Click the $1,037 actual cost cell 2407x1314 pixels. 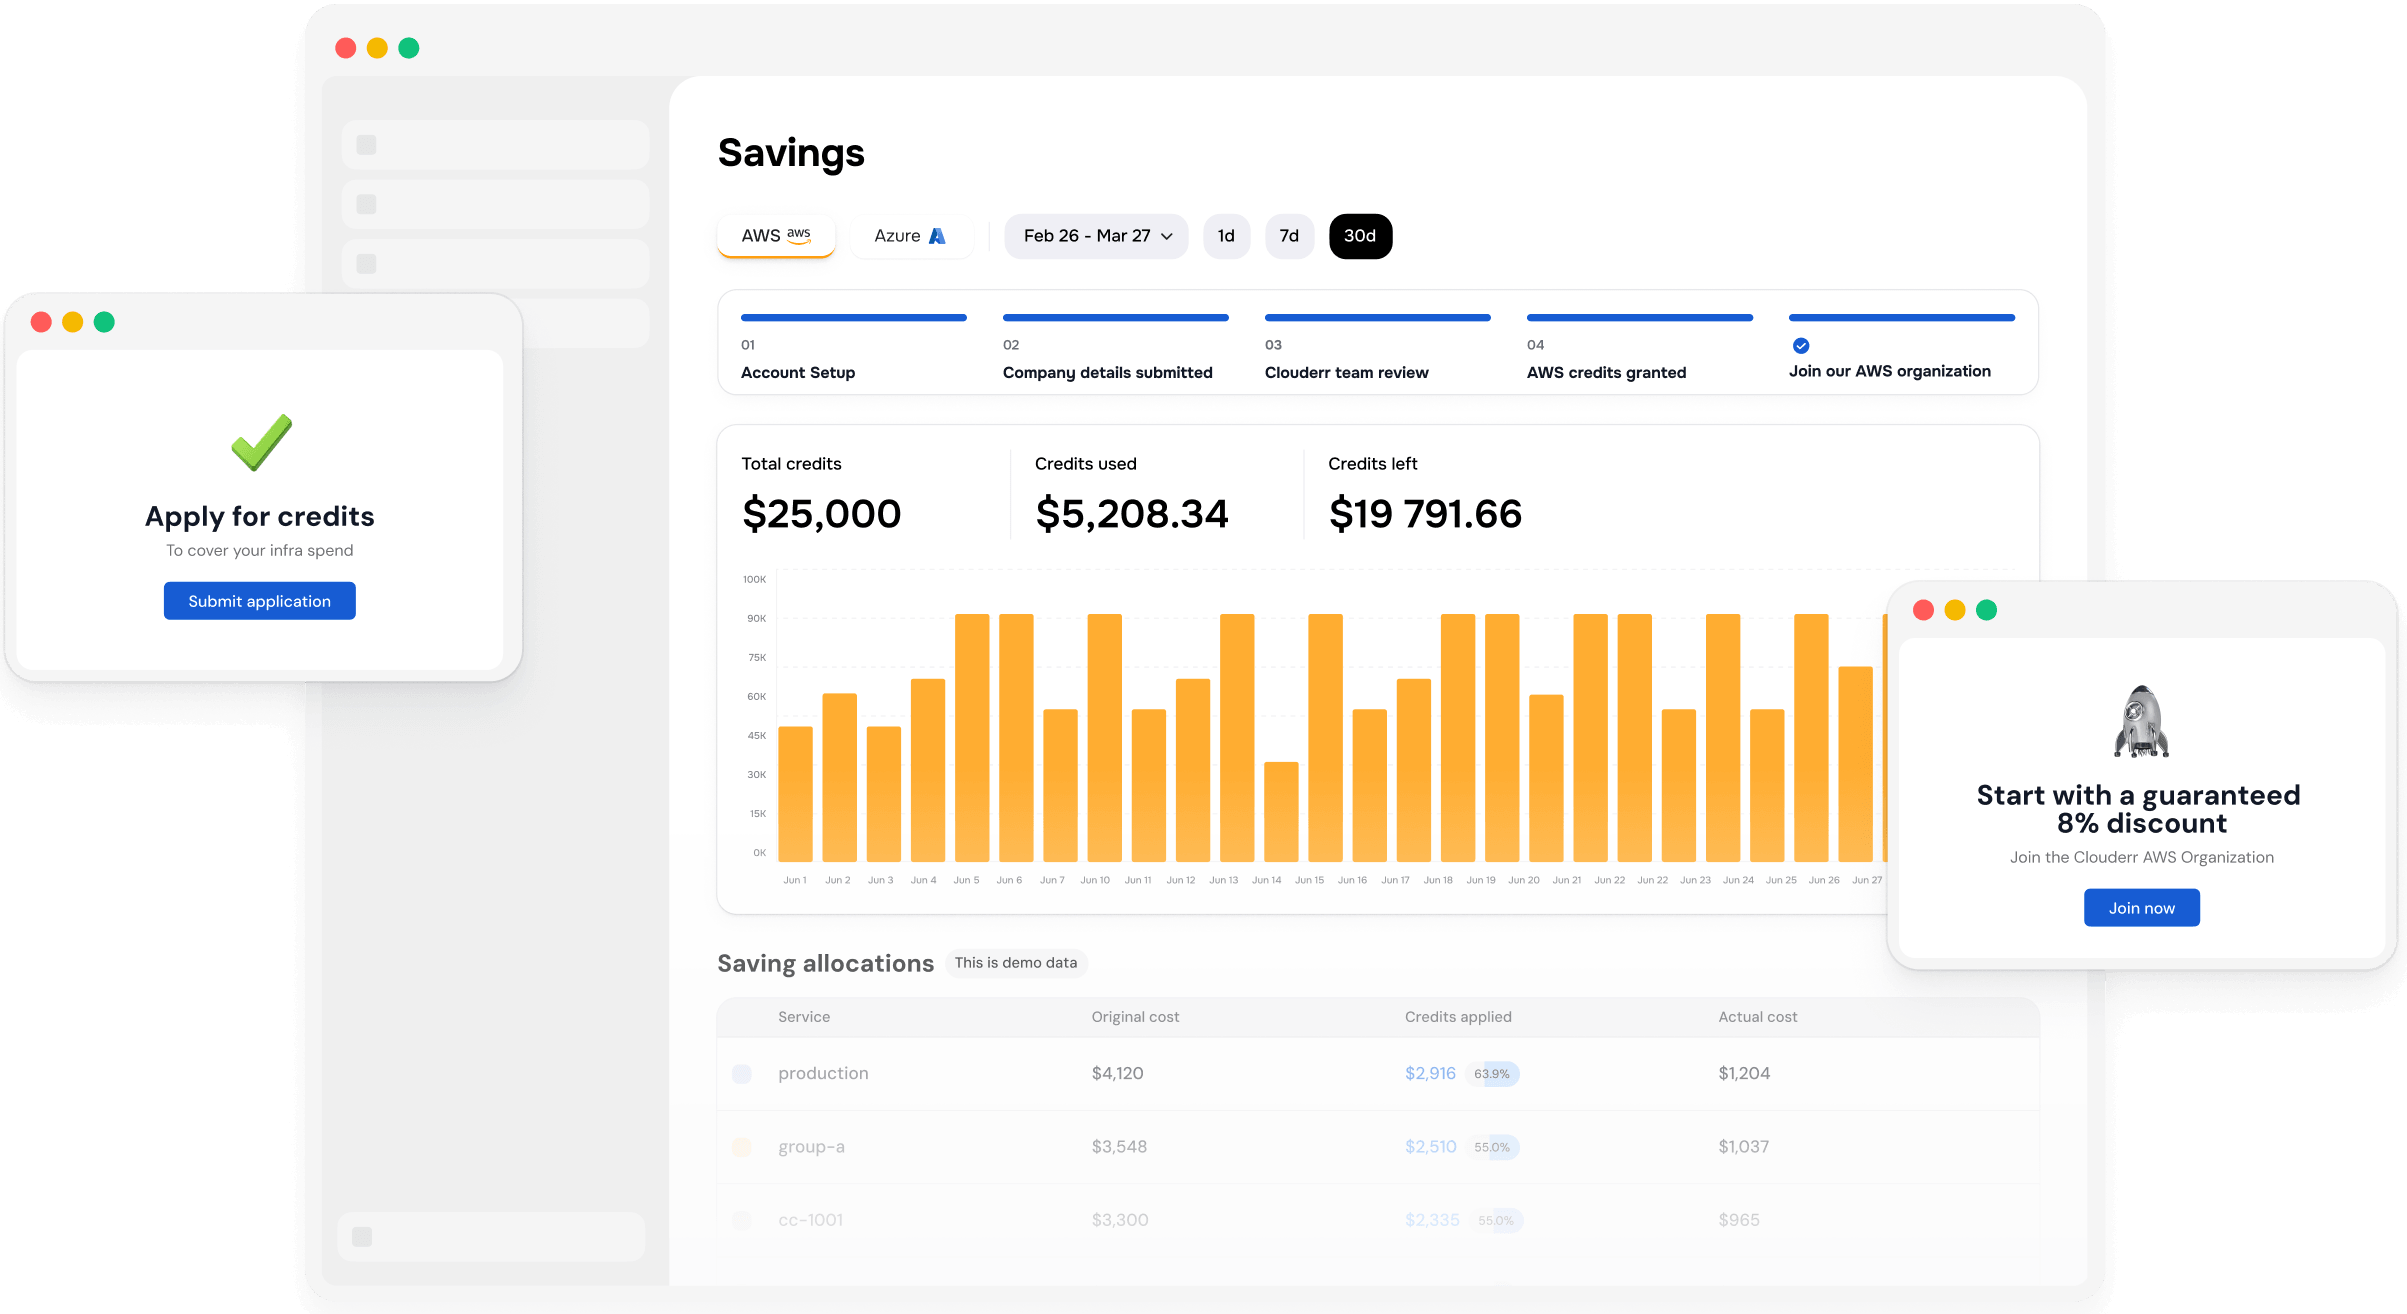point(1743,1147)
